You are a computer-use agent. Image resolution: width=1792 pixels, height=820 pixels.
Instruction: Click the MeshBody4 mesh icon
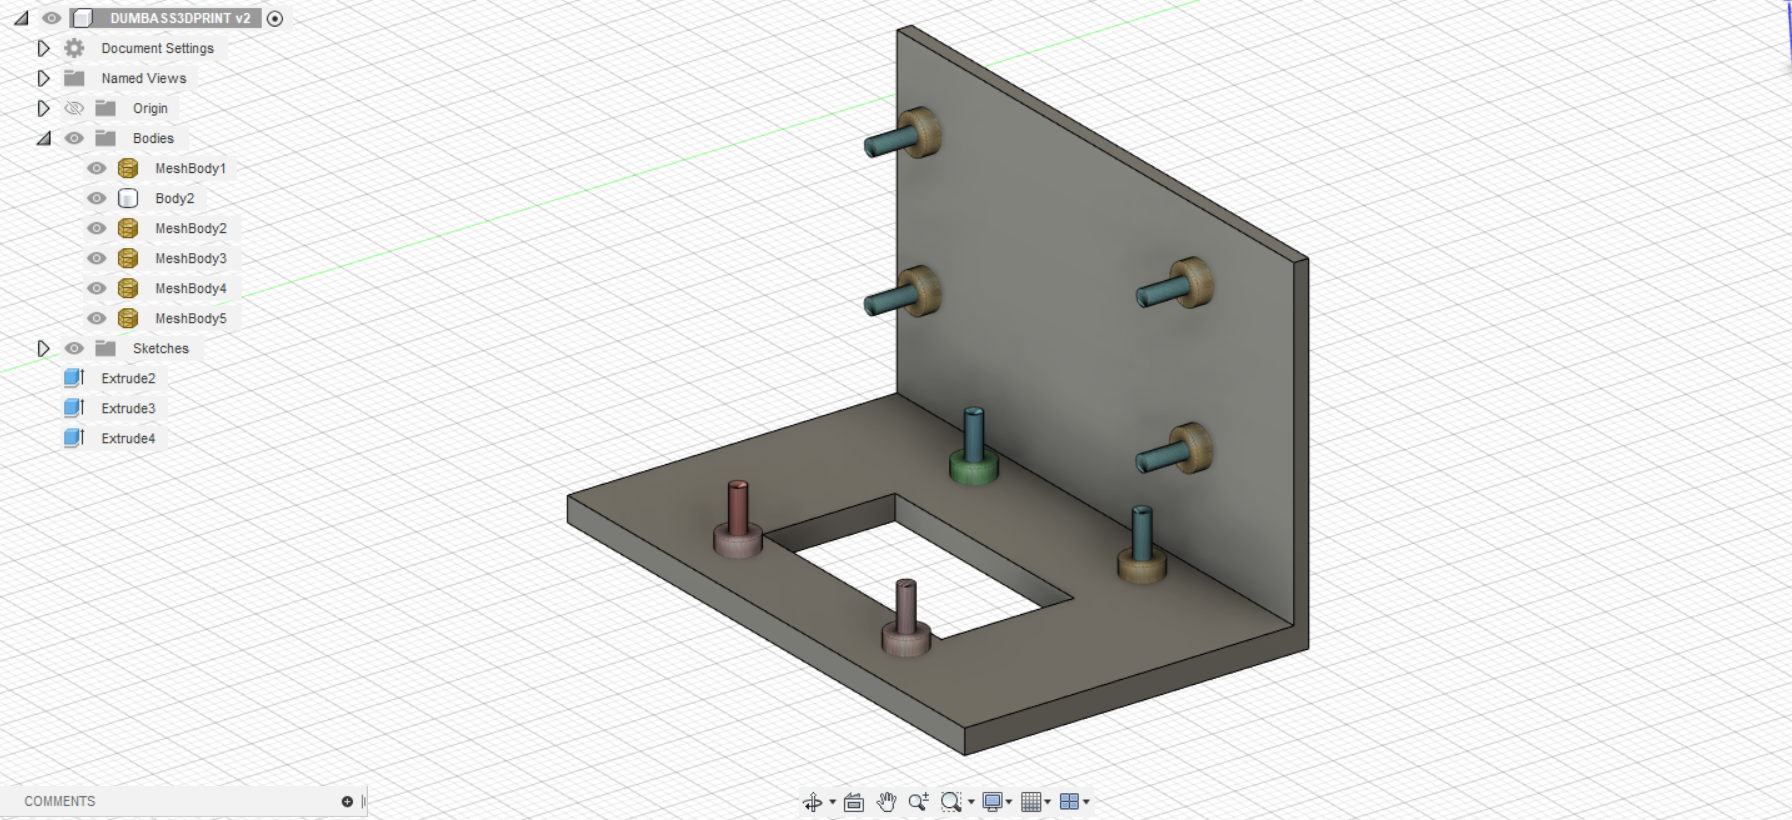tap(128, 288)
